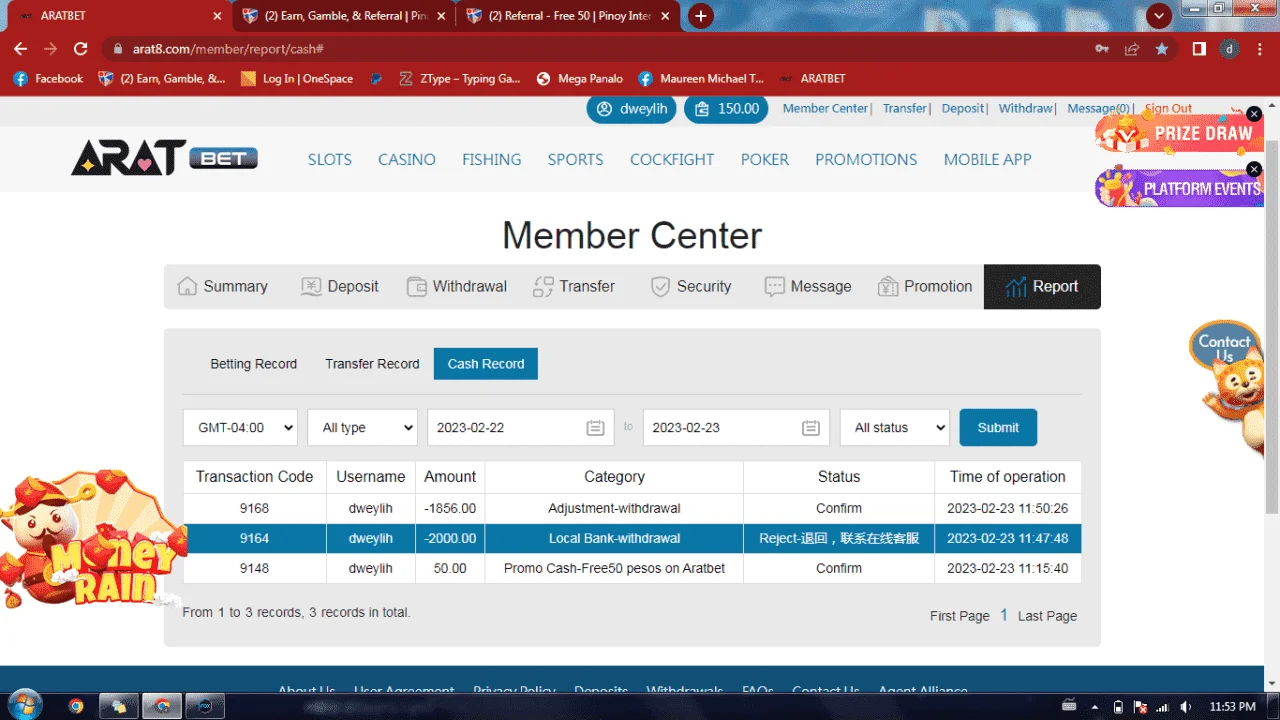Image resolution: width=1280 pixels, height=720 pixels.
Task: Show hidden system tray icons
Action: tap(1096, 707)
